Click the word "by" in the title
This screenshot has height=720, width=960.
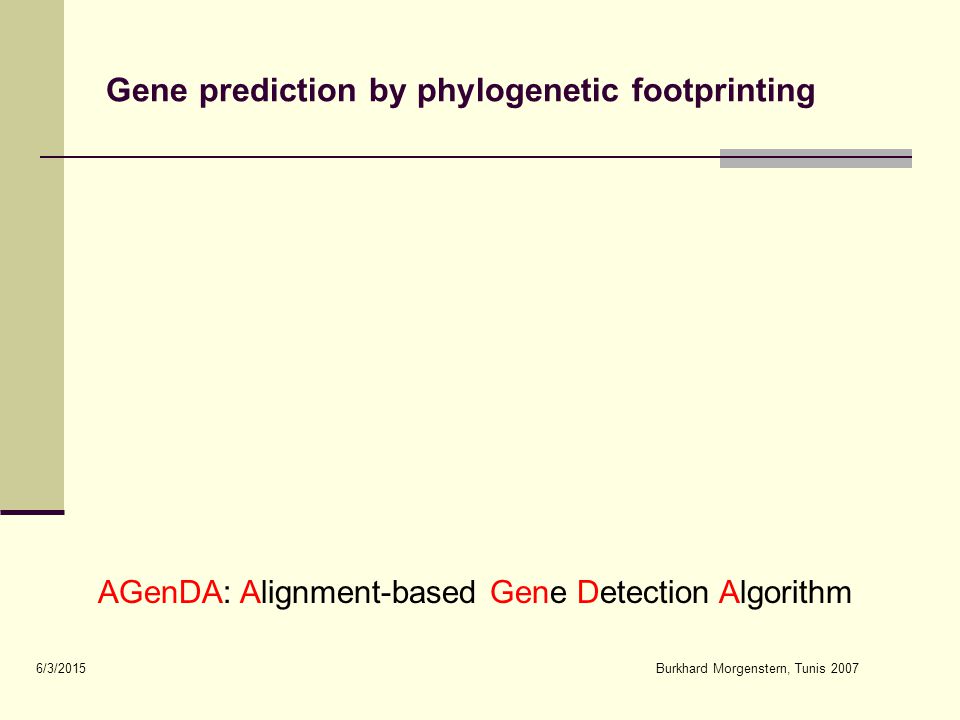387,92
